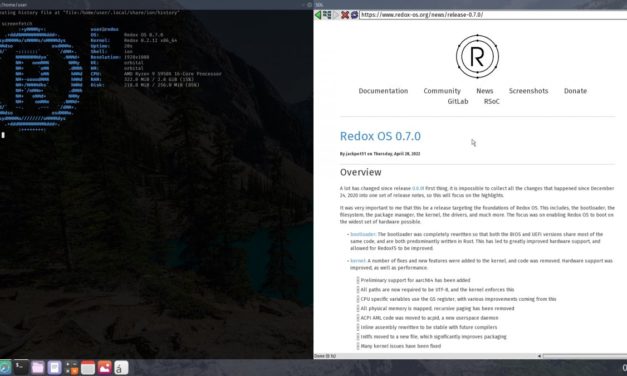Click the Resolution line in terminal output
The height and width of the screenshot is (376, 627).
coord(120,57)
